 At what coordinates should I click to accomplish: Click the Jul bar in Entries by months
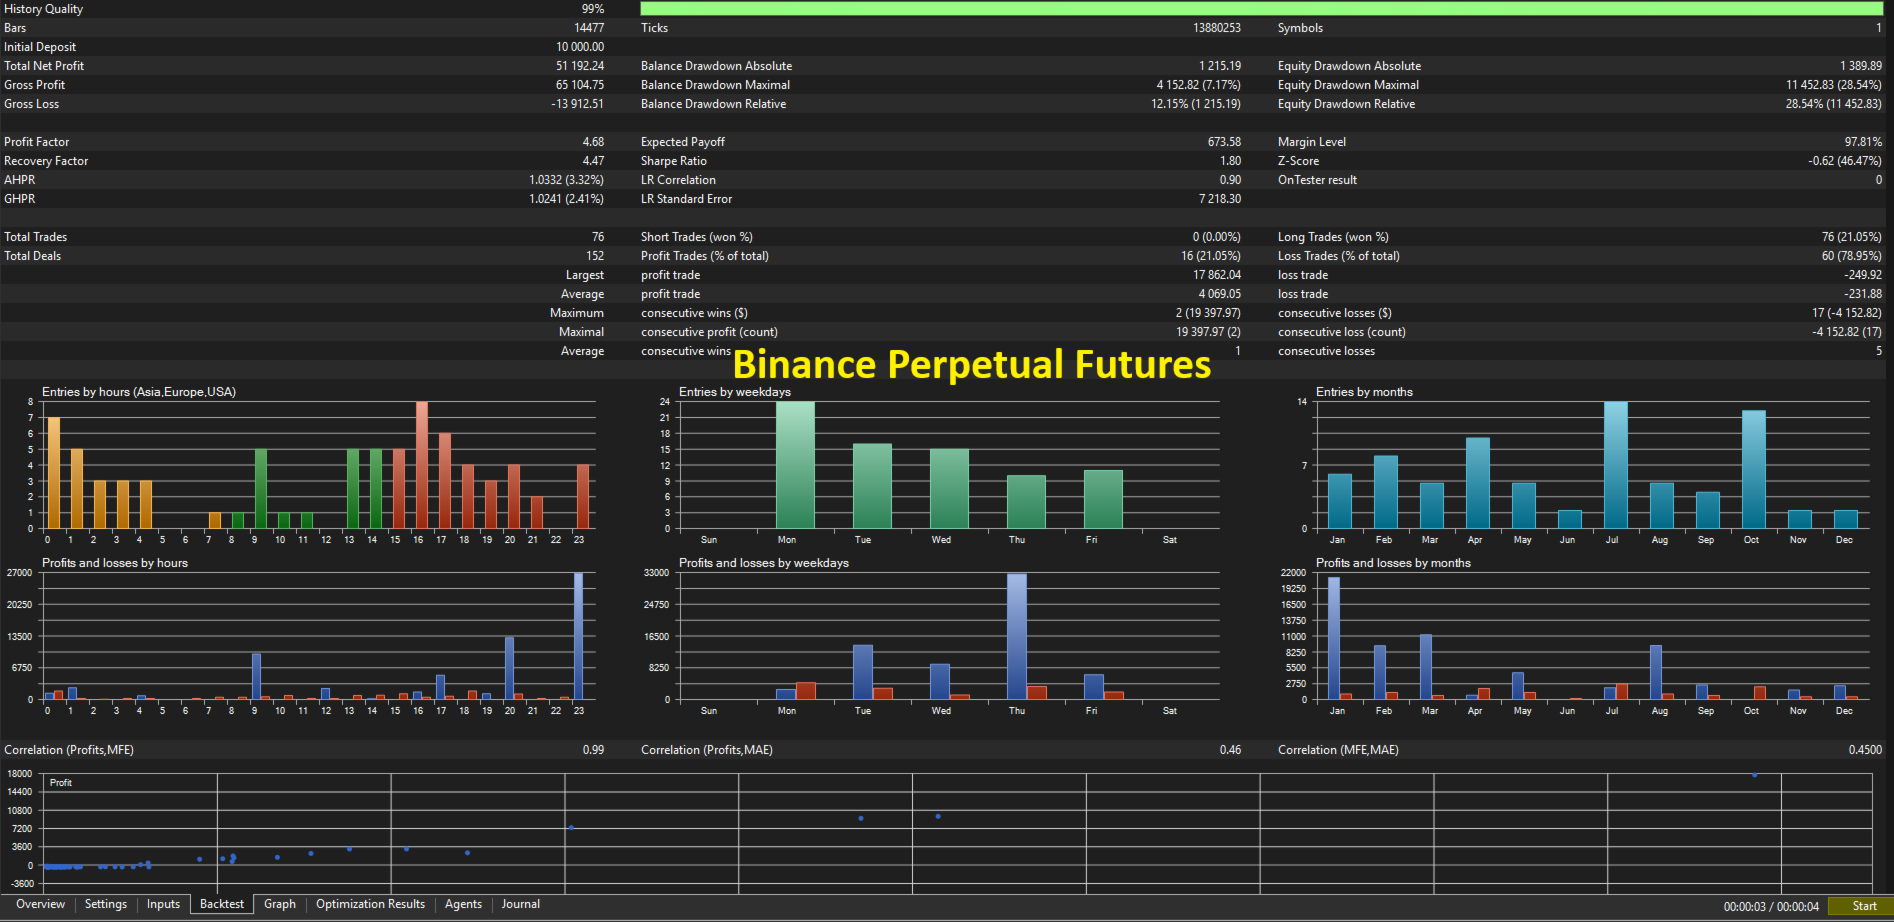[1616, 465]
